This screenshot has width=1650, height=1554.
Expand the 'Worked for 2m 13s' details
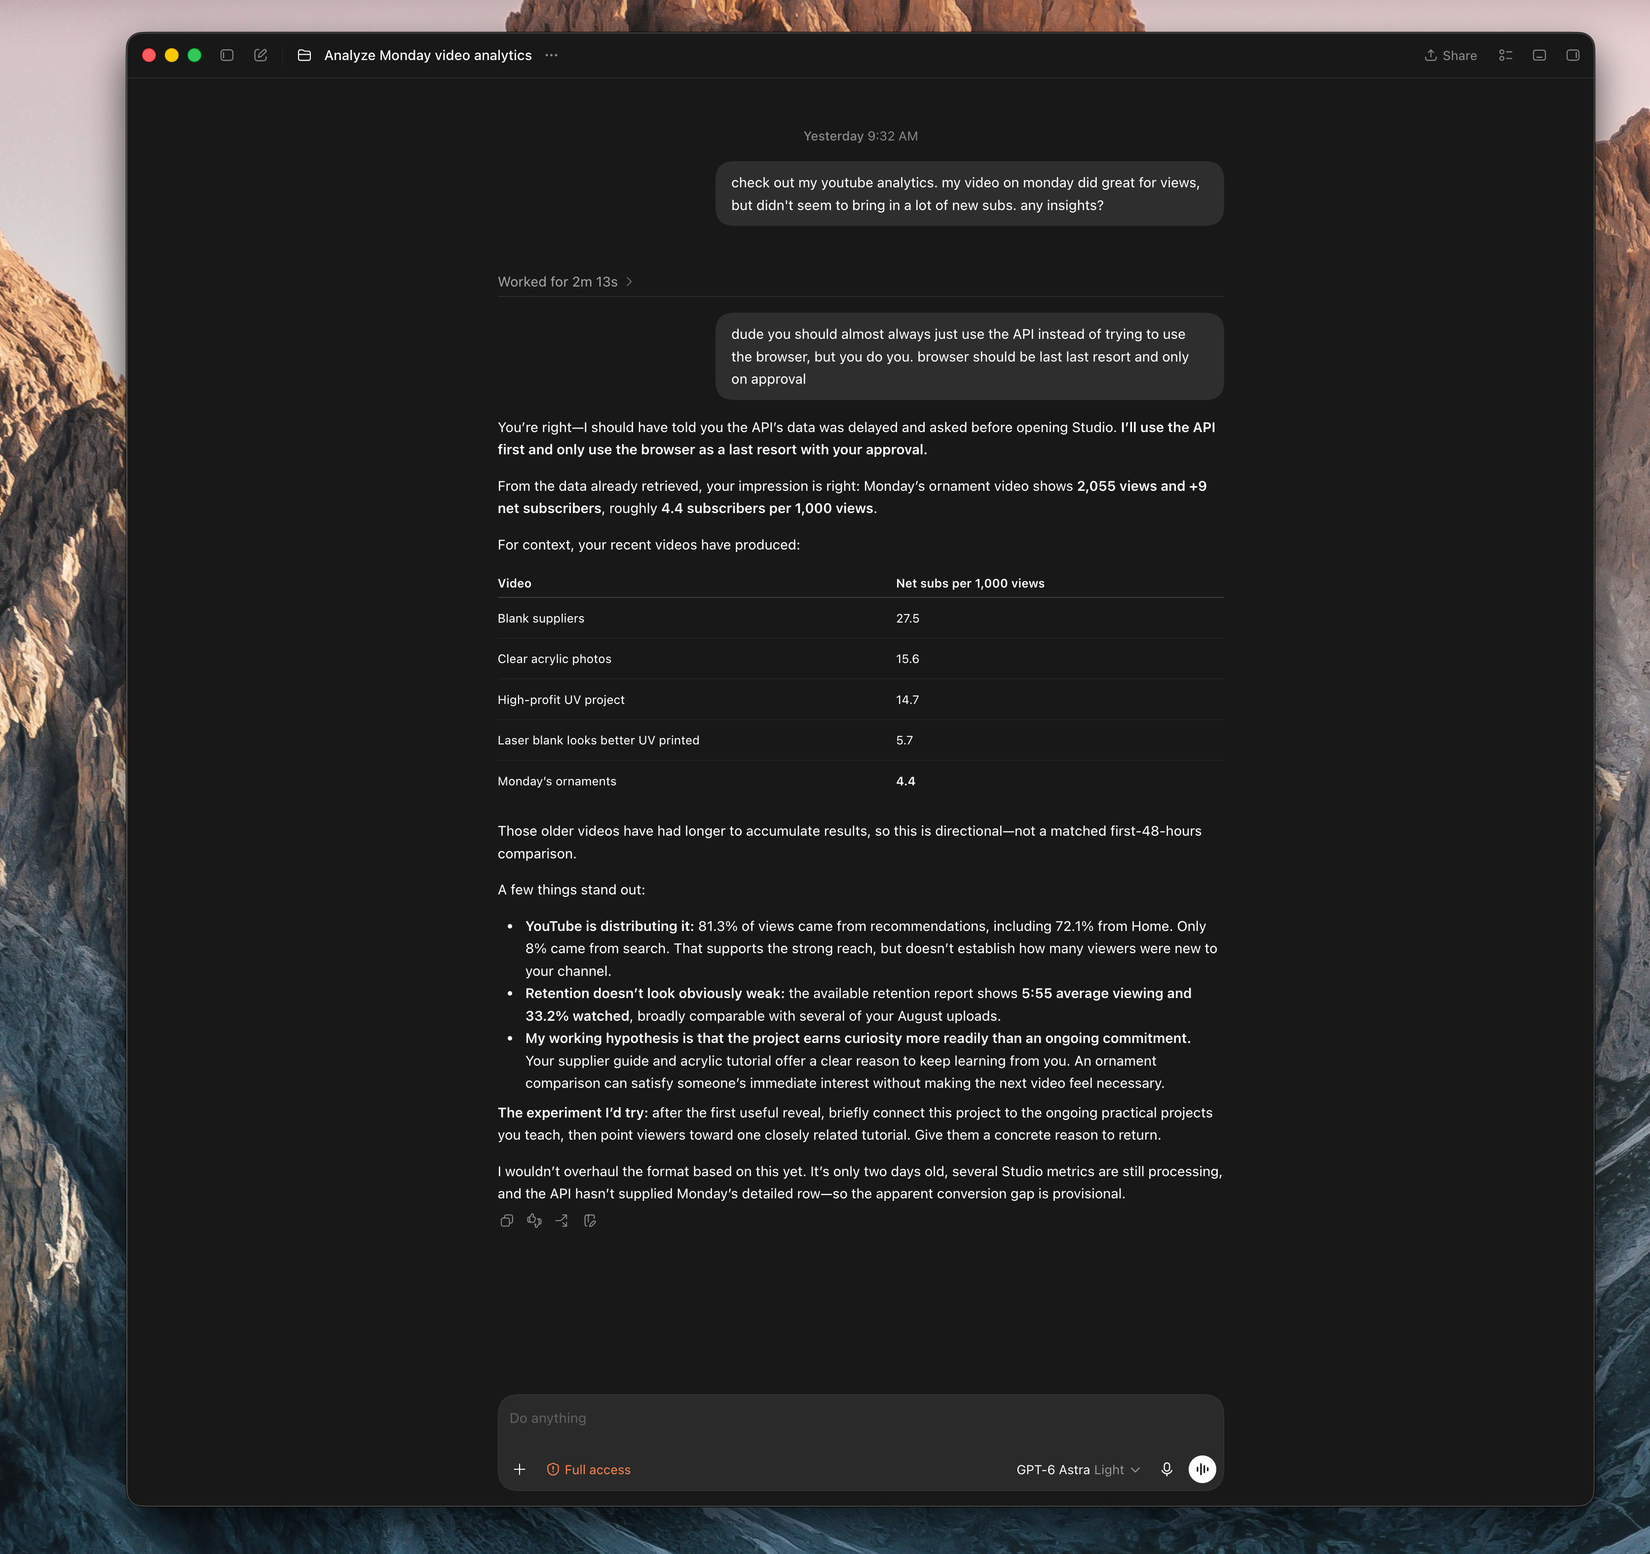pos(565,282)
